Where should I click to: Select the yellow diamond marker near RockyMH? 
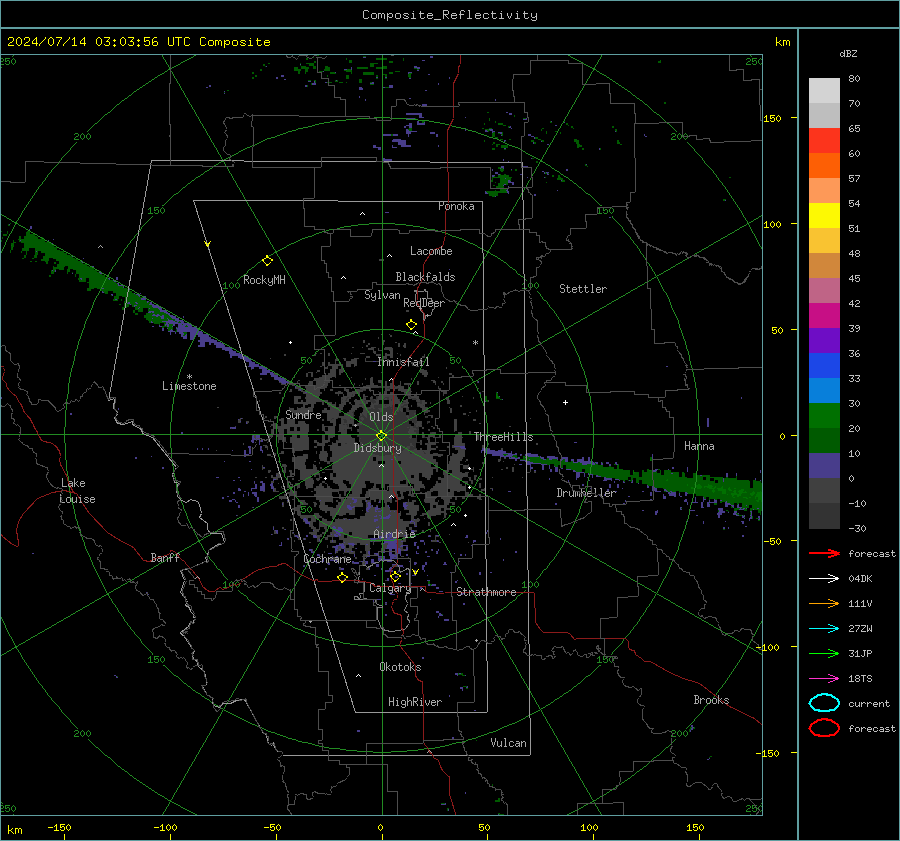pyautogui.click(x=267, y=261)
